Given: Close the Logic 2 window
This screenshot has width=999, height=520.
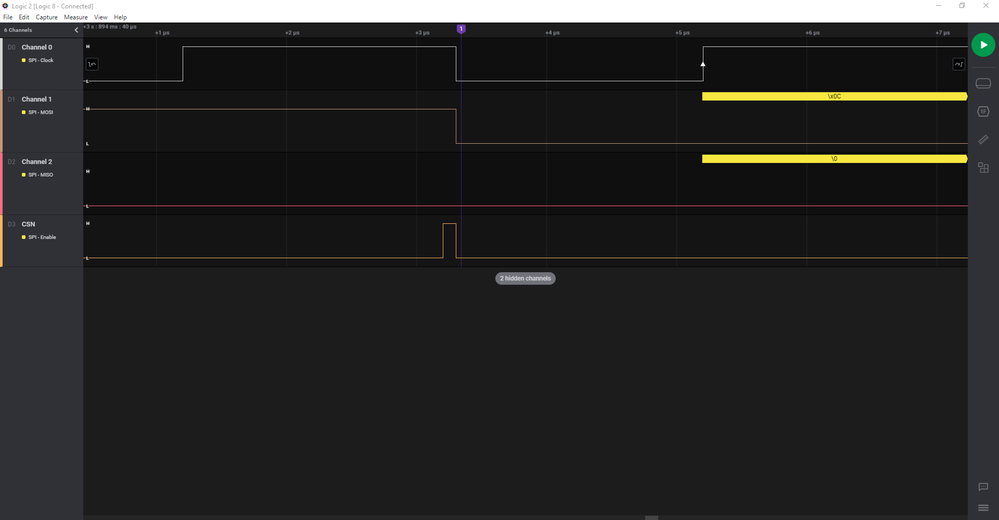Looking at the screenshot, I should [x=986, y=6].
